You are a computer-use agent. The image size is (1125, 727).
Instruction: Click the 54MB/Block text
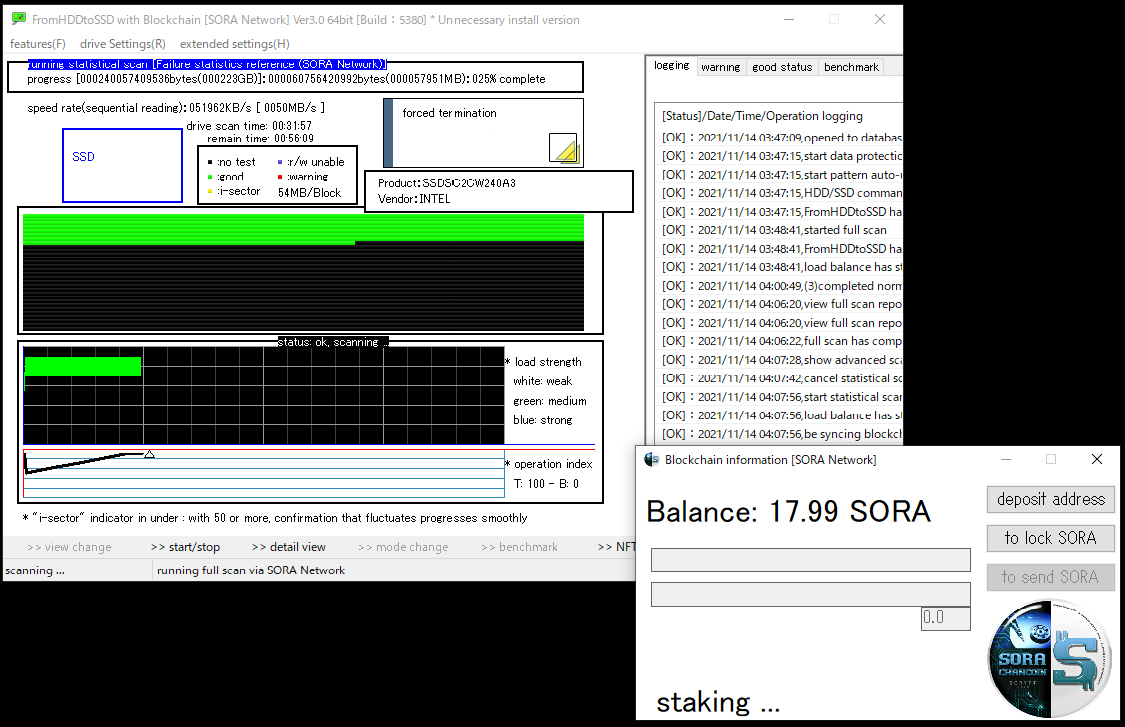[309, 192]
